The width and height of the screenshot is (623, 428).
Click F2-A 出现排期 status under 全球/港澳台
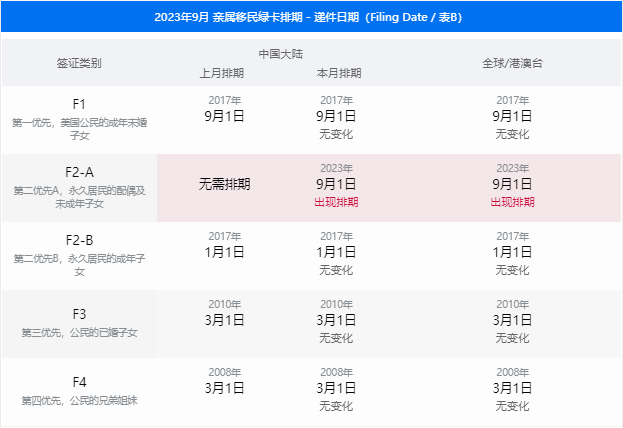(512, 202)
